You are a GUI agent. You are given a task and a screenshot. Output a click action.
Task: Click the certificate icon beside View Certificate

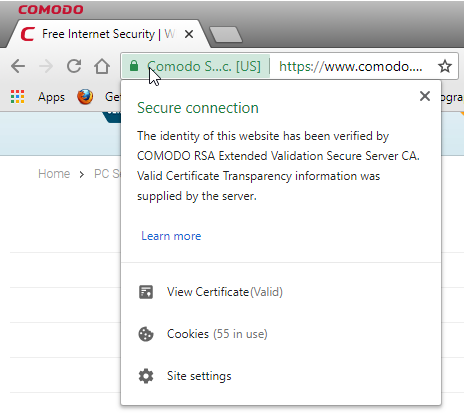coord(146,292)
